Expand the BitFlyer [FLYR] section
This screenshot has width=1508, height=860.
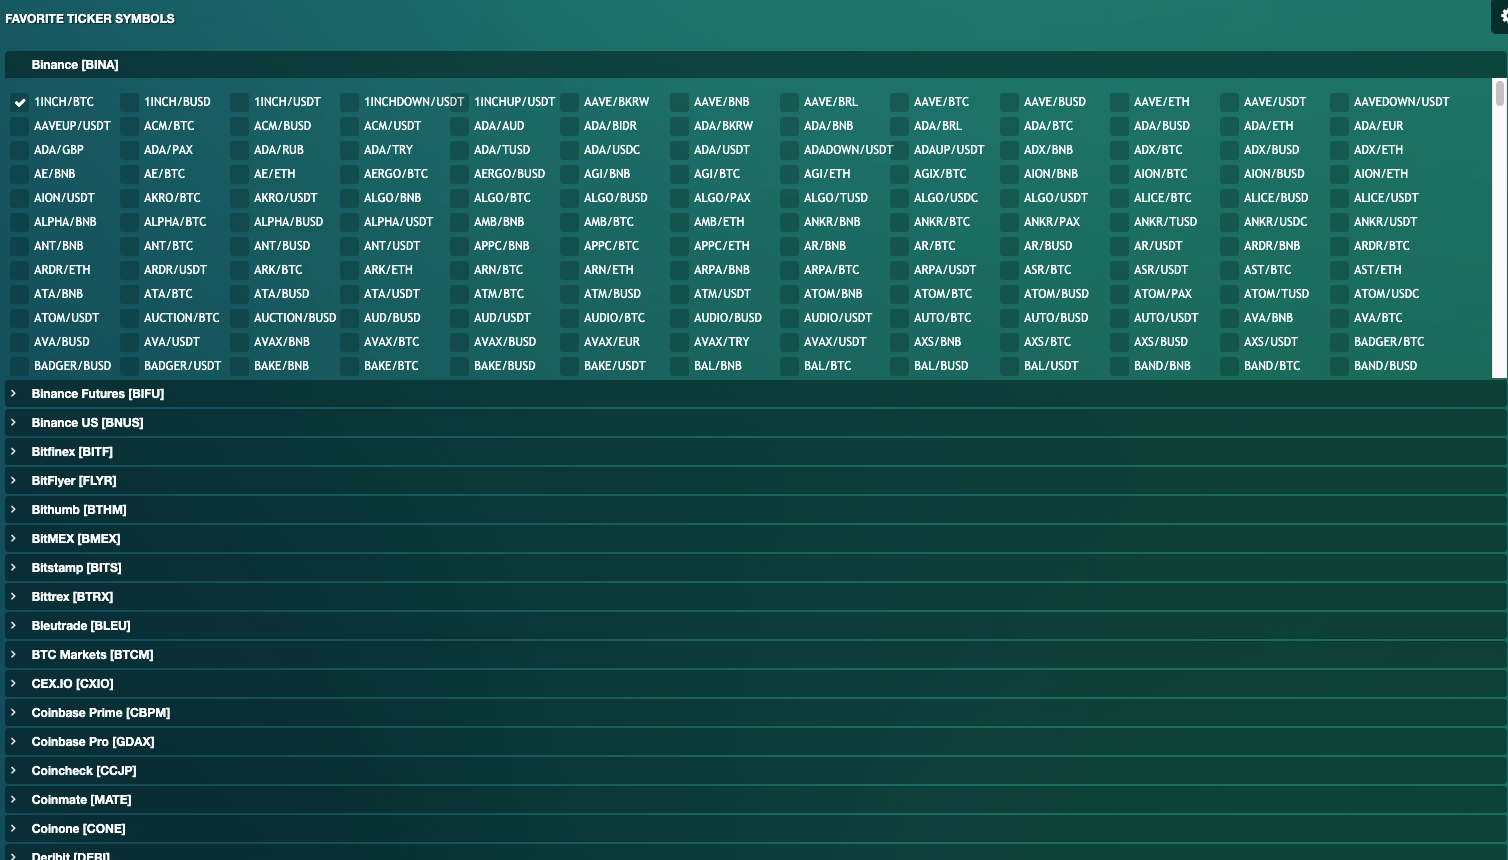(x=755, y=481)
